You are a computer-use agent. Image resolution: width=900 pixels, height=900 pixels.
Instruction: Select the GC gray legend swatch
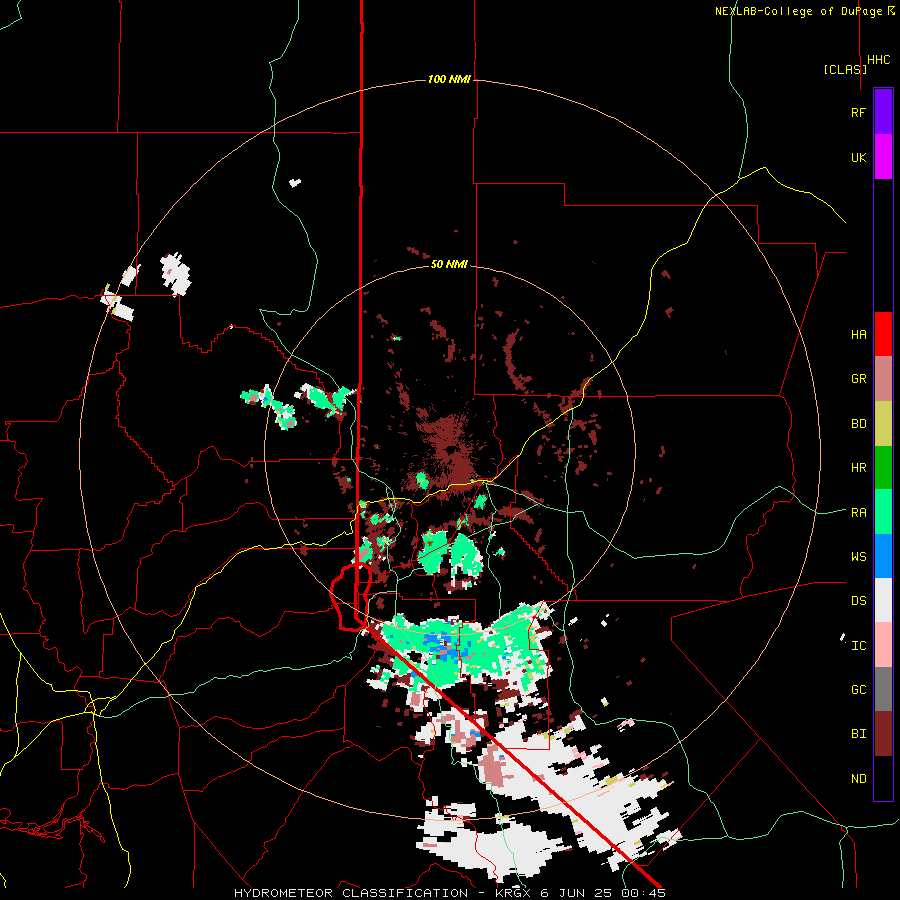(883, 689)
